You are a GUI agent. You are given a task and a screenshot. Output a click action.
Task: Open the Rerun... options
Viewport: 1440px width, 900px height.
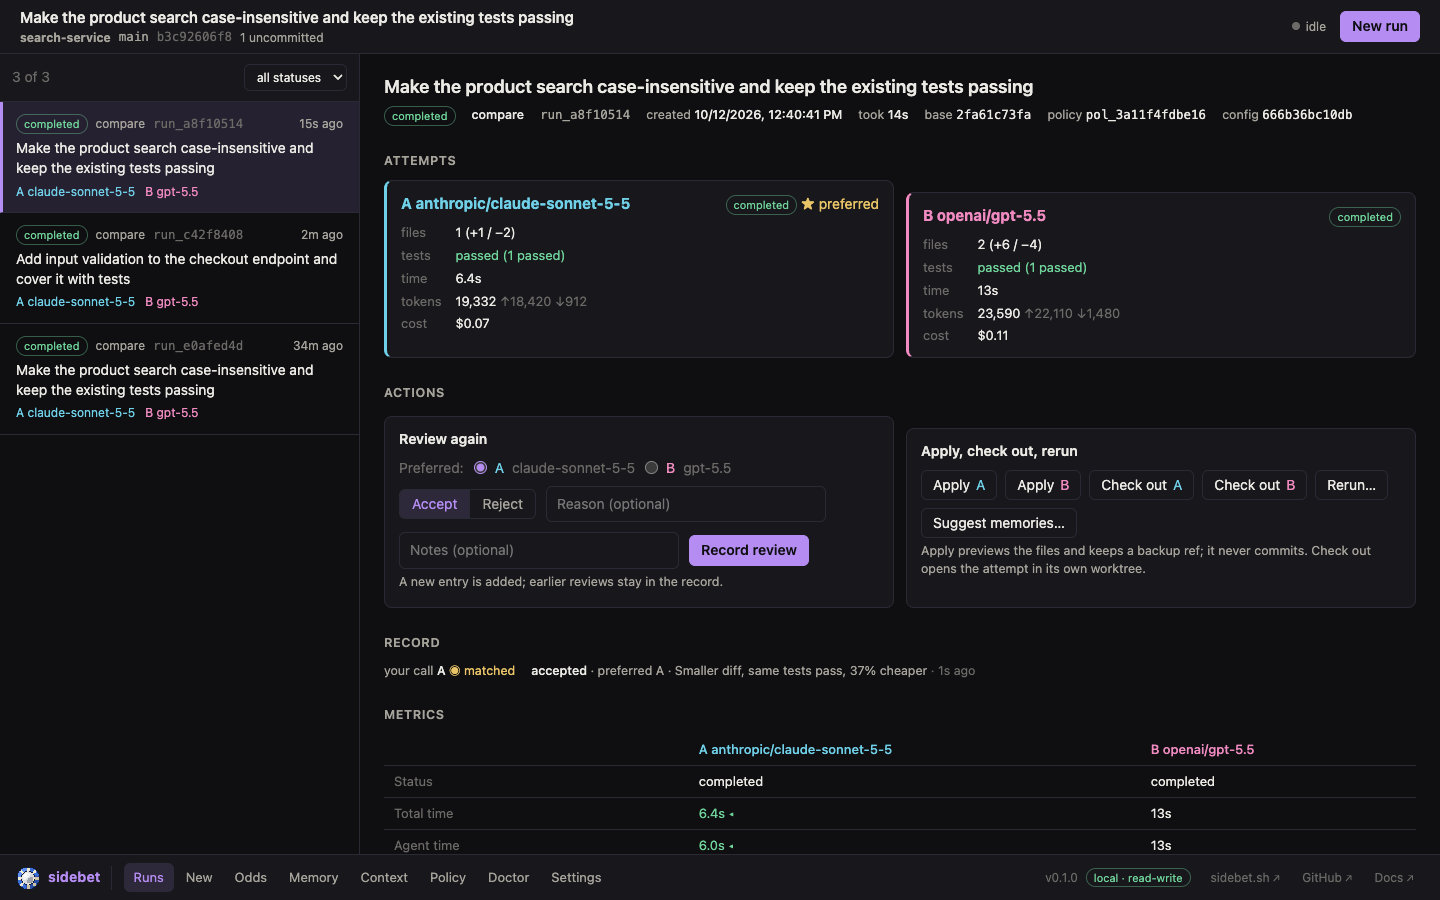pyautogui.click(x=1351, y=485)
